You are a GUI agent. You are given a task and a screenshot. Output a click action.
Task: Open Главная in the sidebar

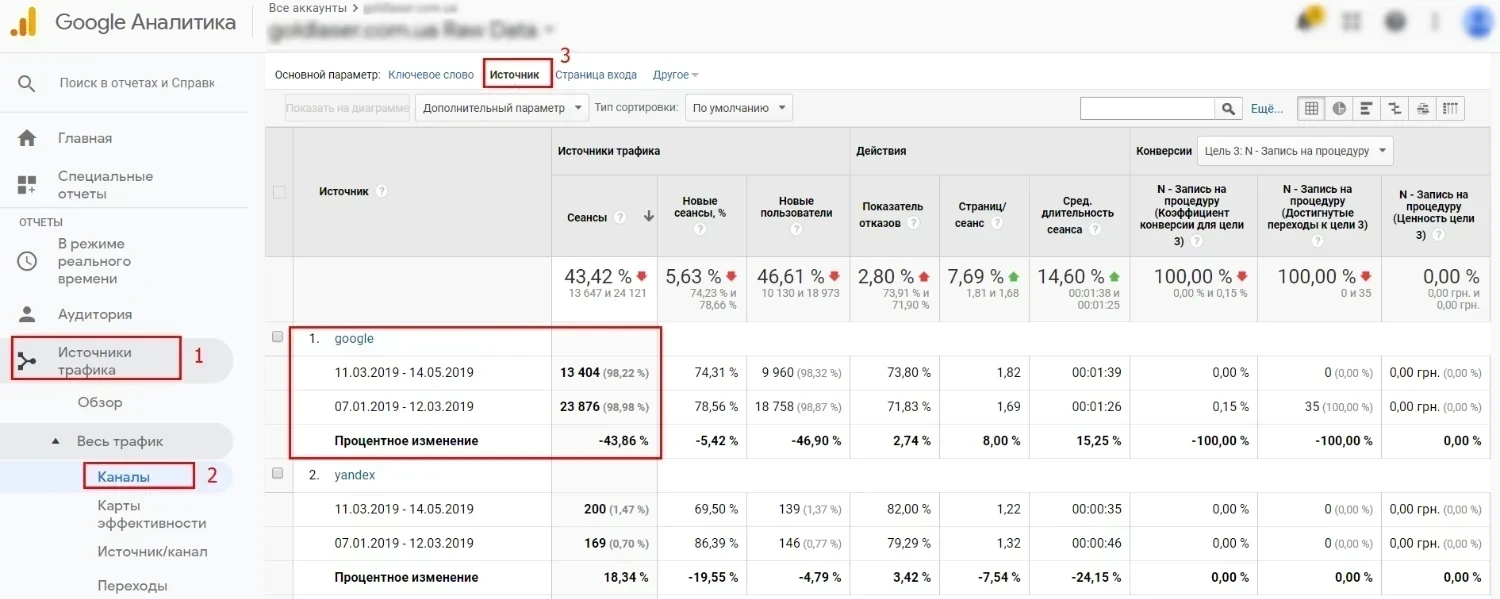pyautogui.click(x=85, y=138)
